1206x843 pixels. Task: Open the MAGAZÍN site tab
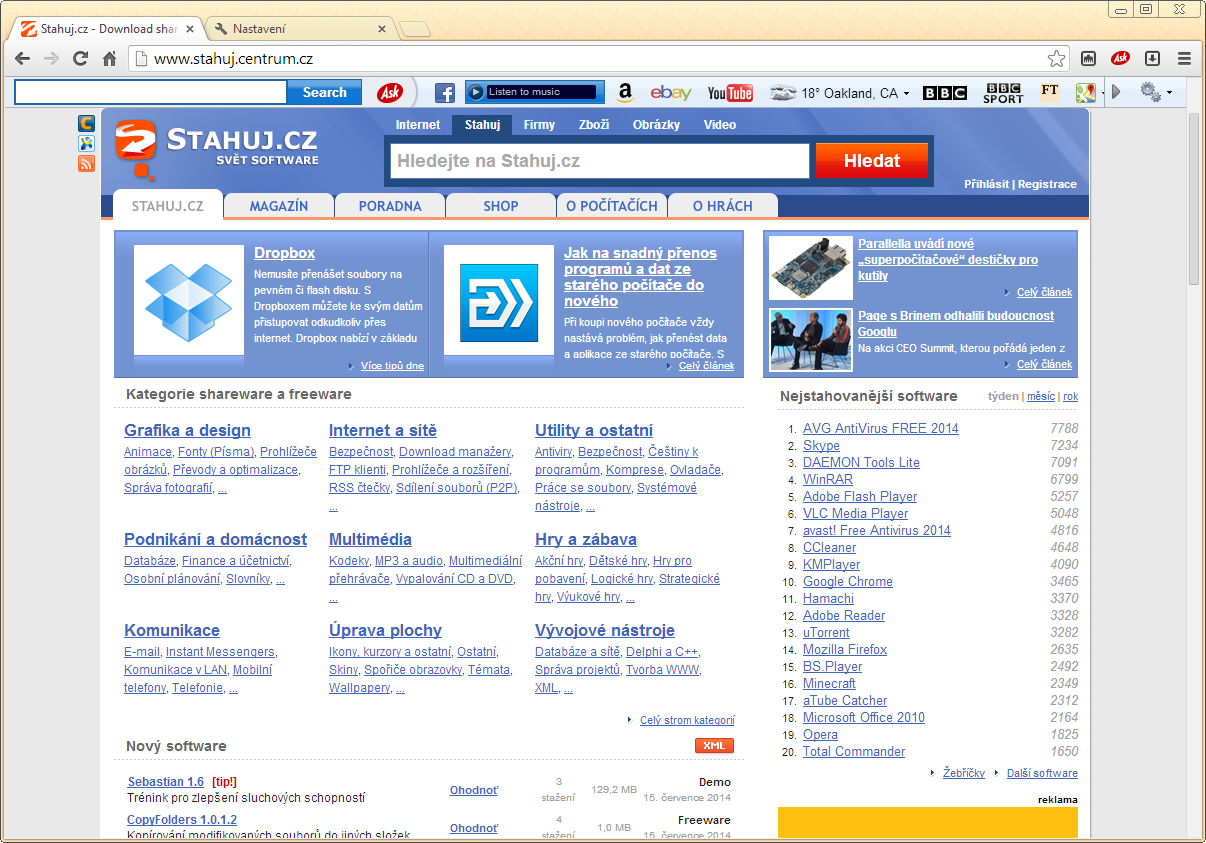[279, 206]
